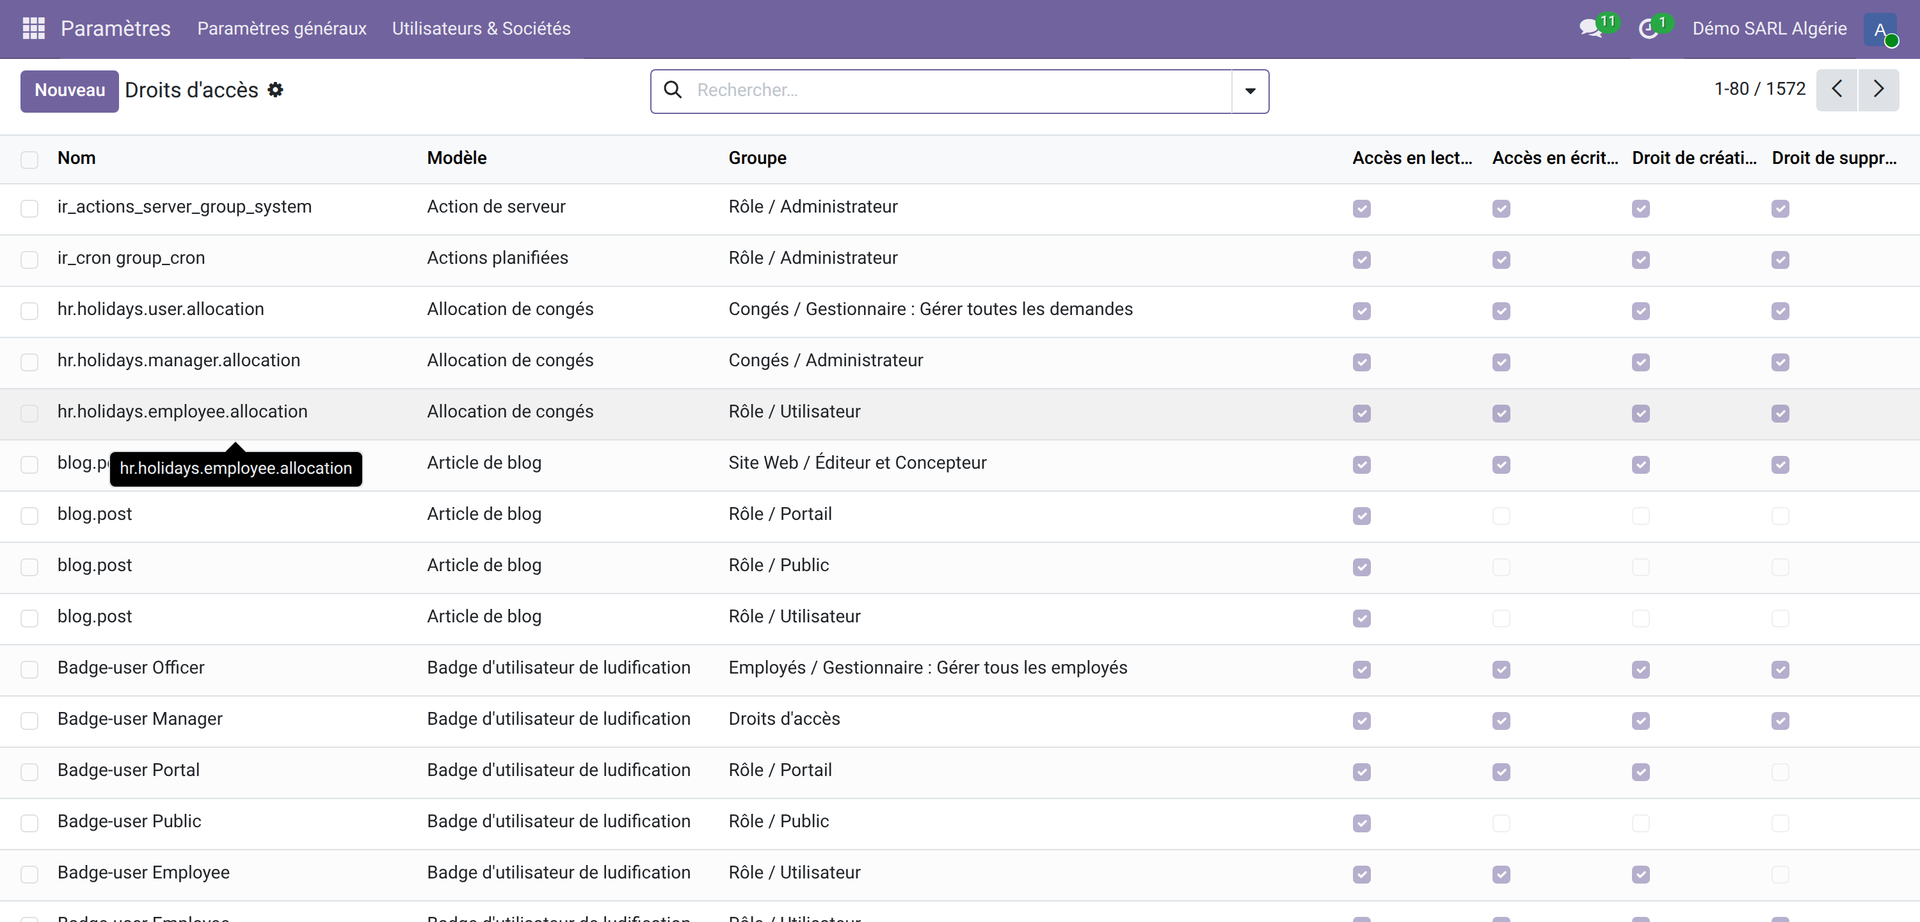
Task: Sort by the Groupe column header
Action: 757,158
